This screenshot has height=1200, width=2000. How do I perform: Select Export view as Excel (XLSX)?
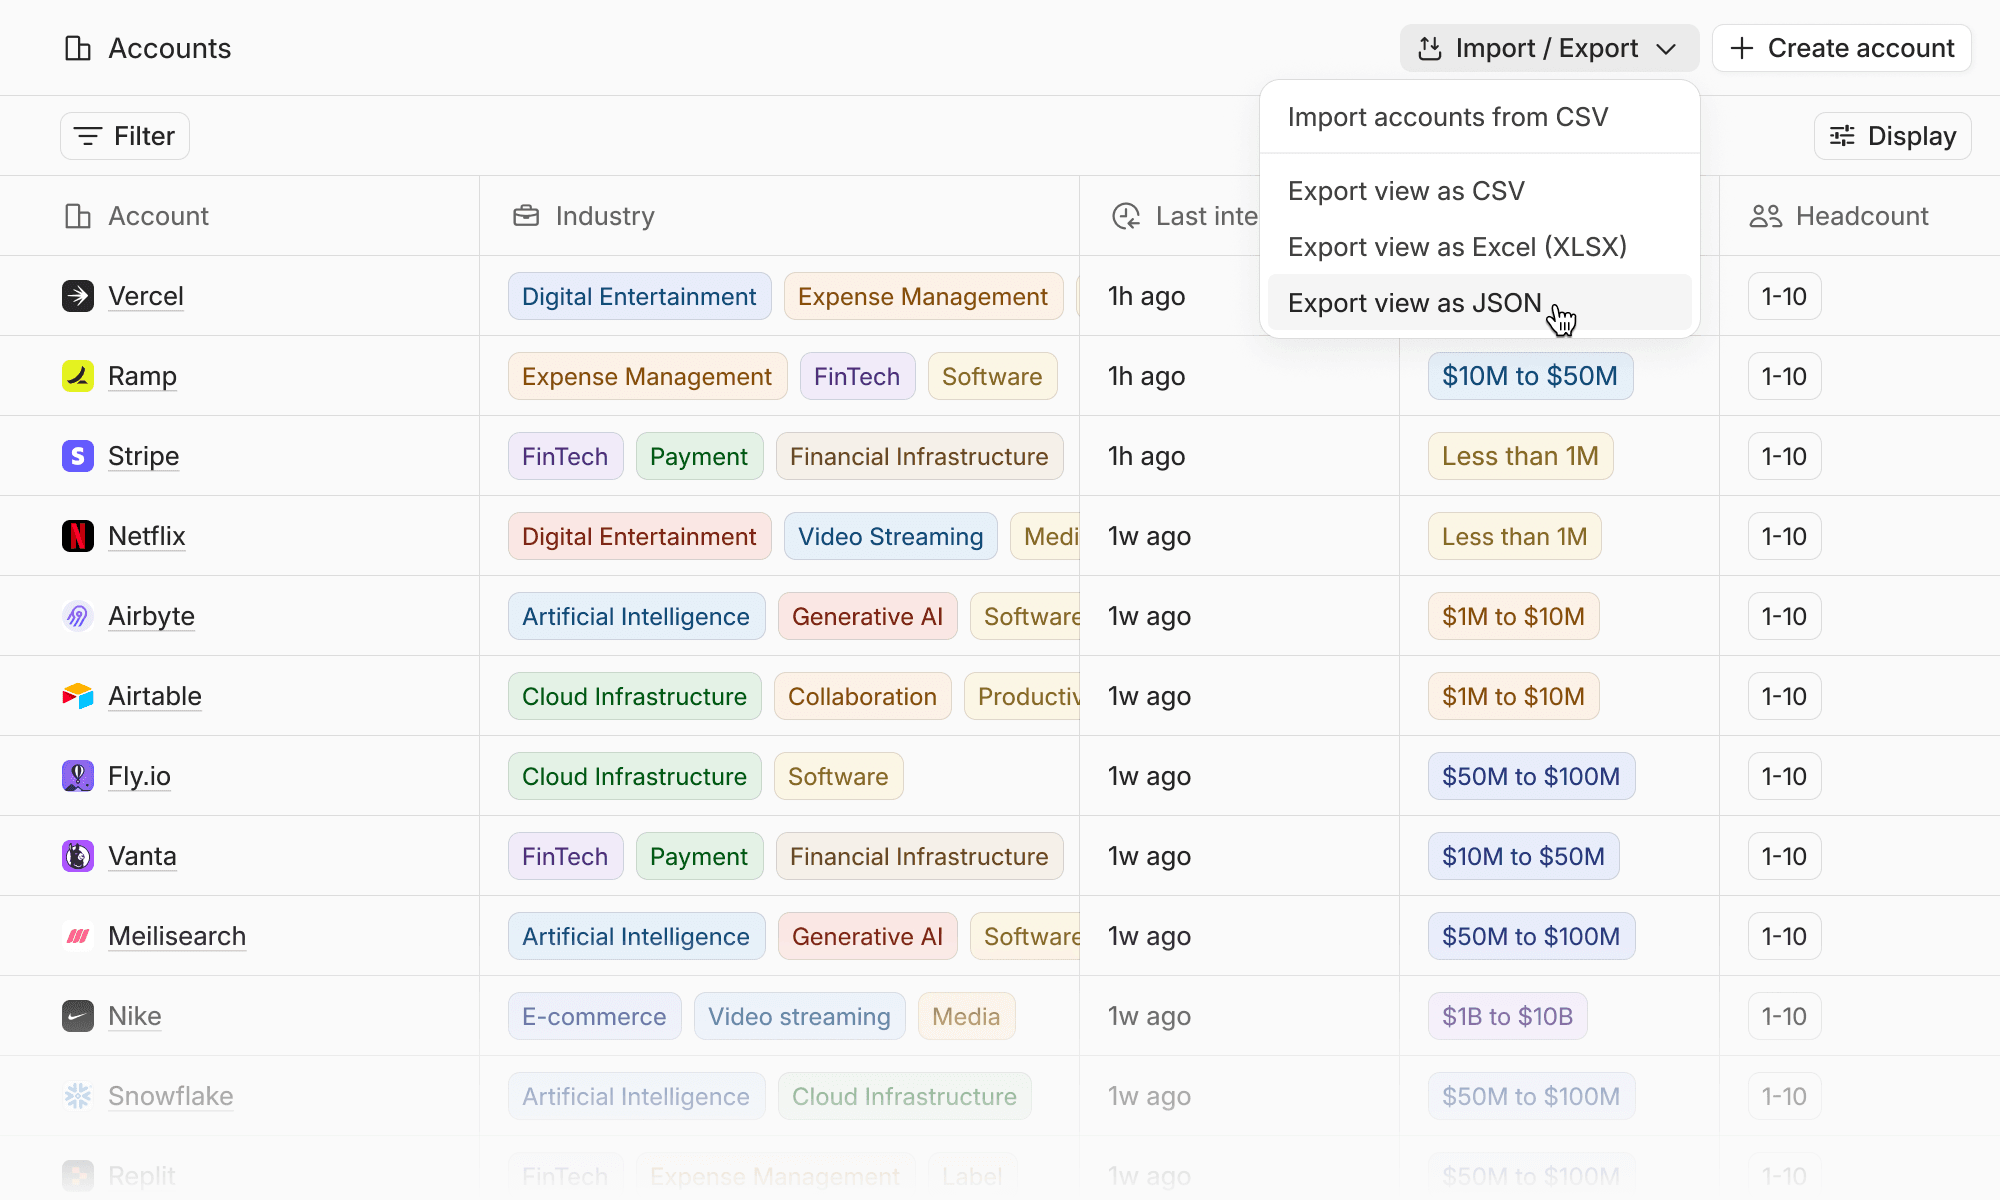pyautogui.click(x=1457, y=247)
